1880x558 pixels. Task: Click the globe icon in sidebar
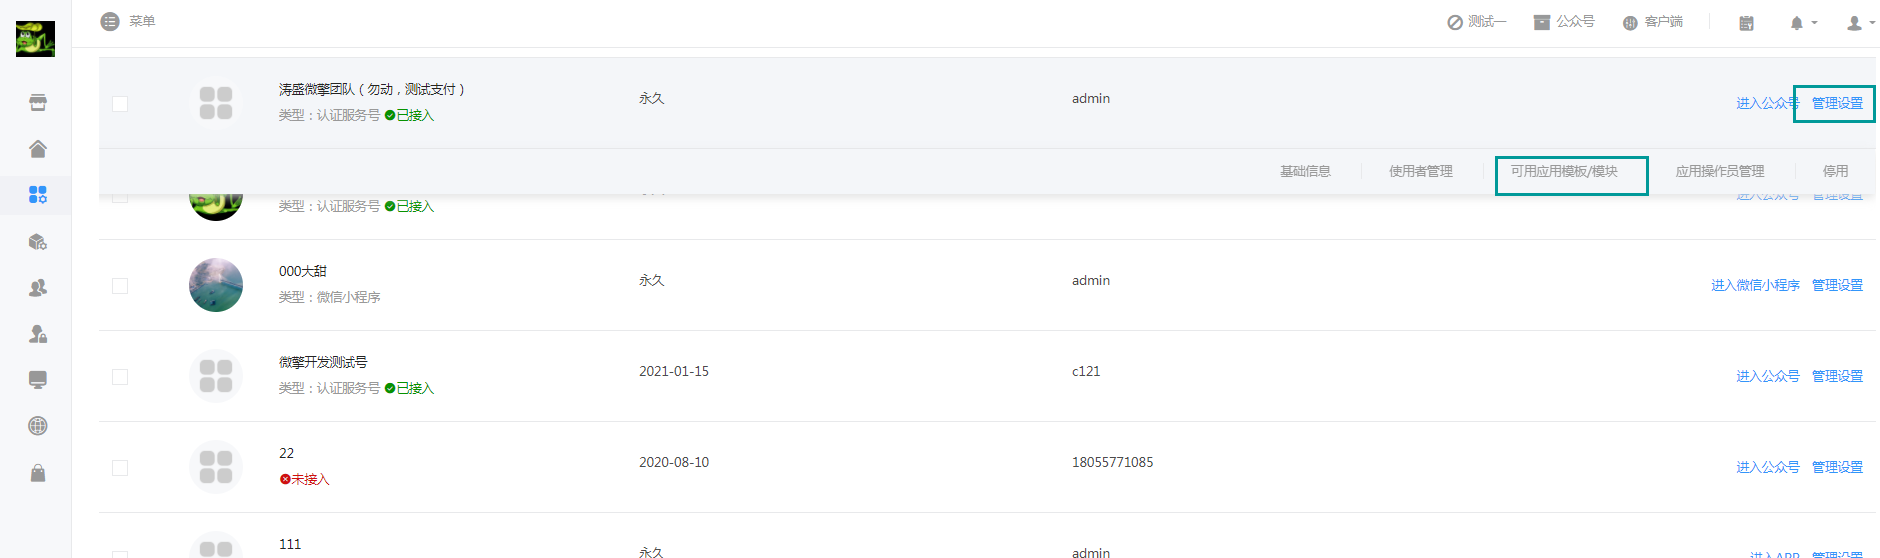(38, 426)
